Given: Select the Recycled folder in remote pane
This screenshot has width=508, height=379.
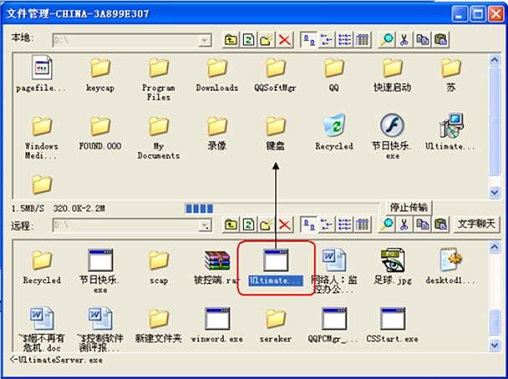Looking at the screenshot, I should [x=42, y=267].
